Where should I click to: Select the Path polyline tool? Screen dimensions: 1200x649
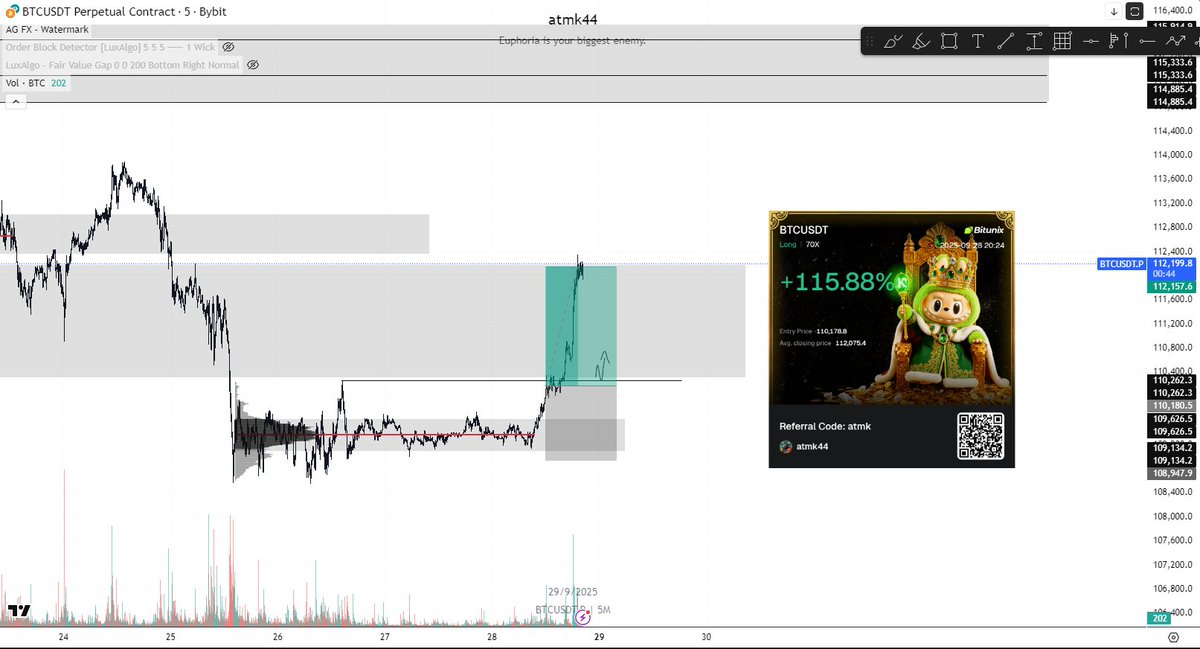(1175, 41)
